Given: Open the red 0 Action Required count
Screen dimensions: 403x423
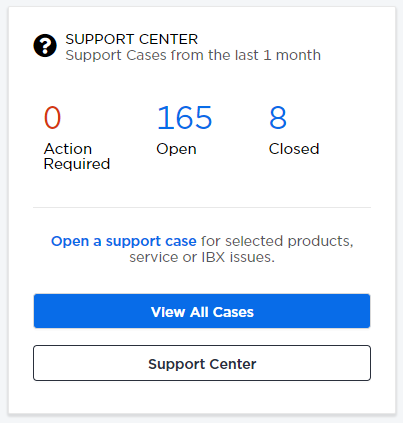Looking at the screenshot, I should [x=52, y=118].
